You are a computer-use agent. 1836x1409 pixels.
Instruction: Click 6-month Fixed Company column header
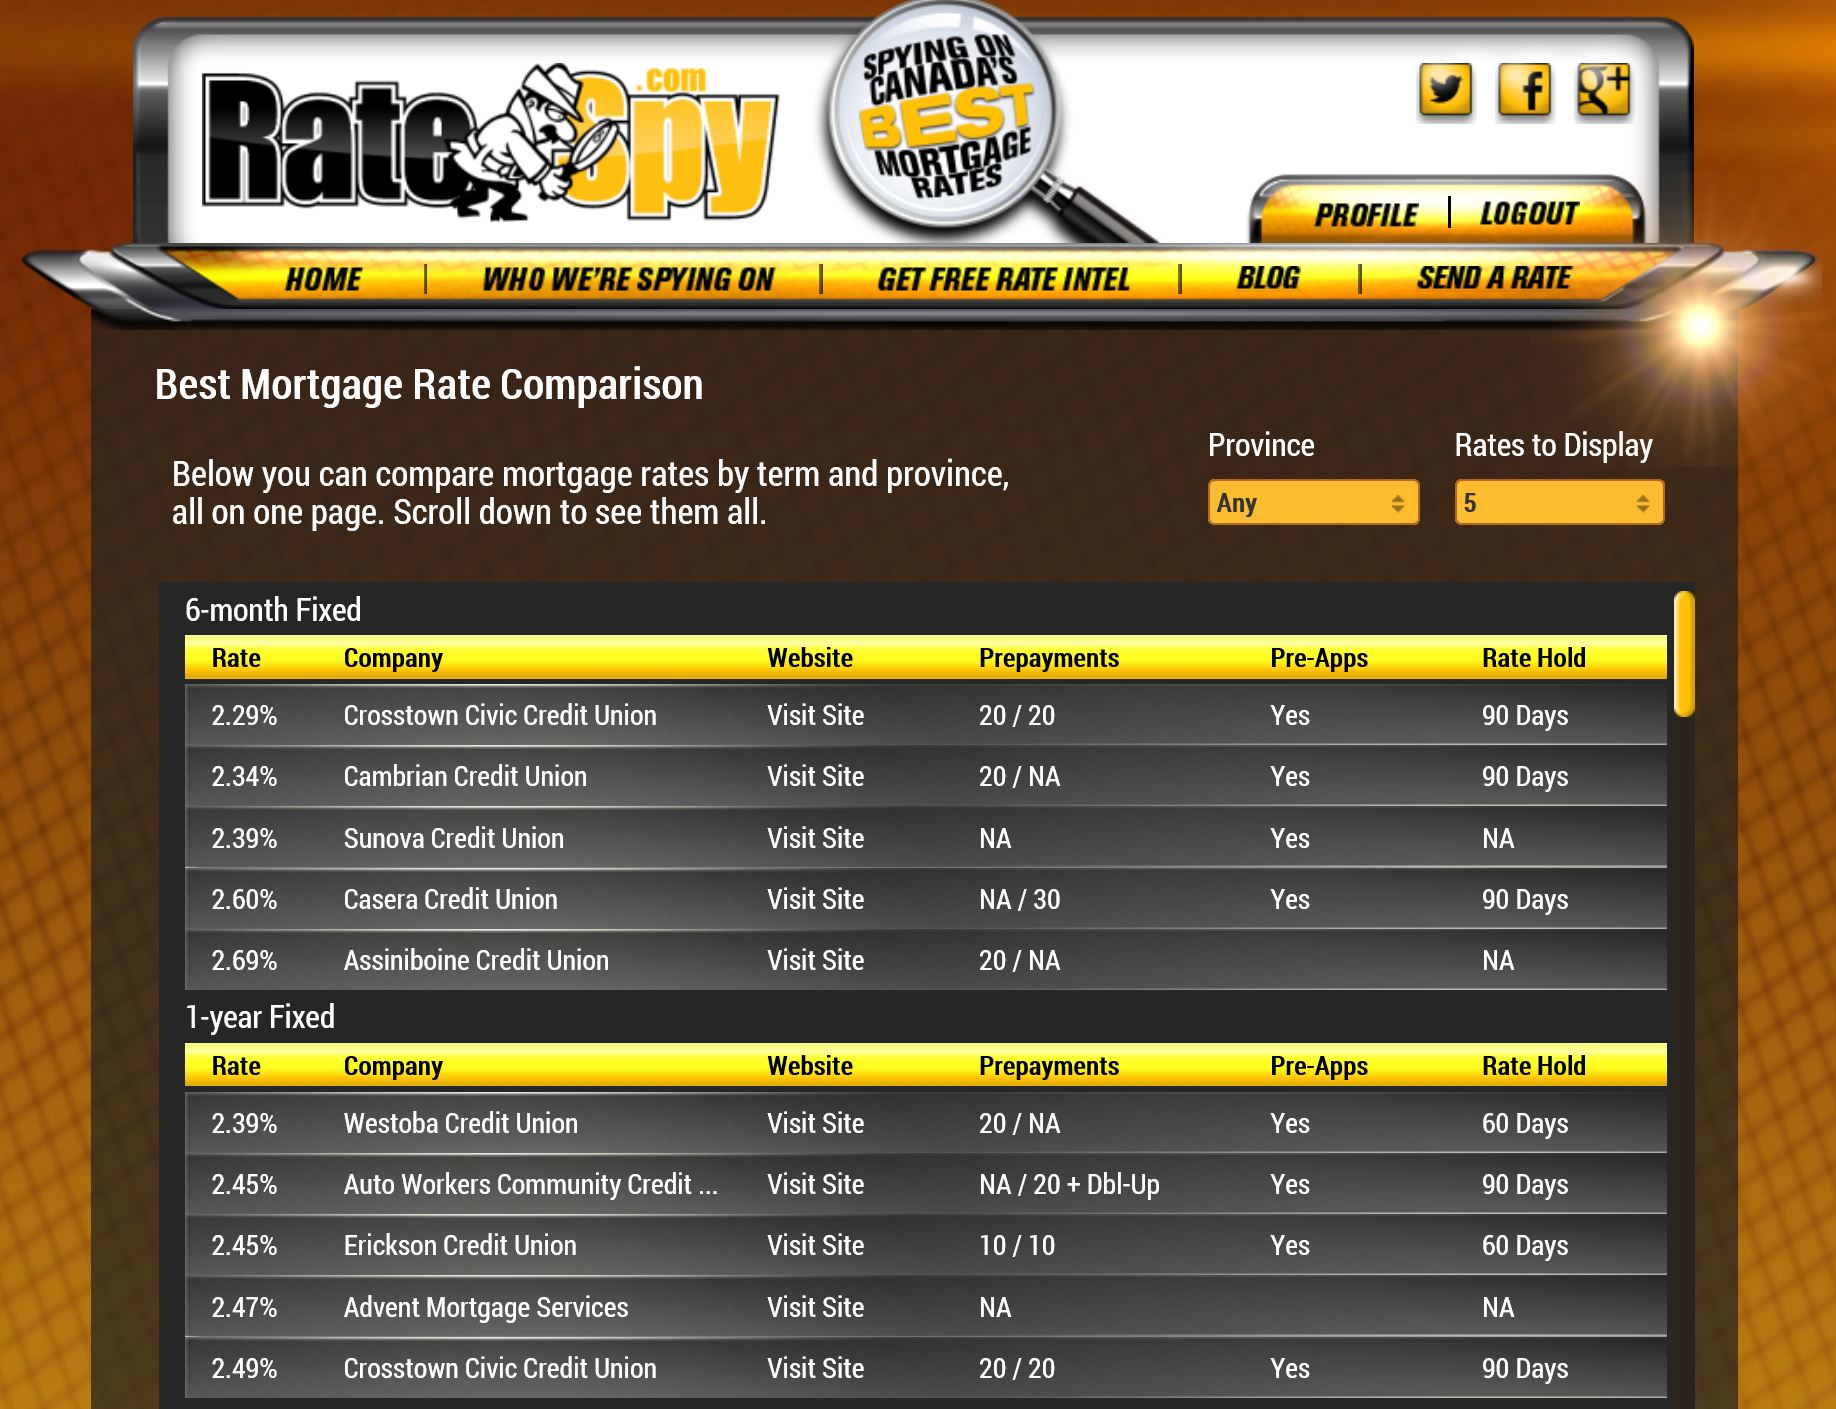point(393,658)
